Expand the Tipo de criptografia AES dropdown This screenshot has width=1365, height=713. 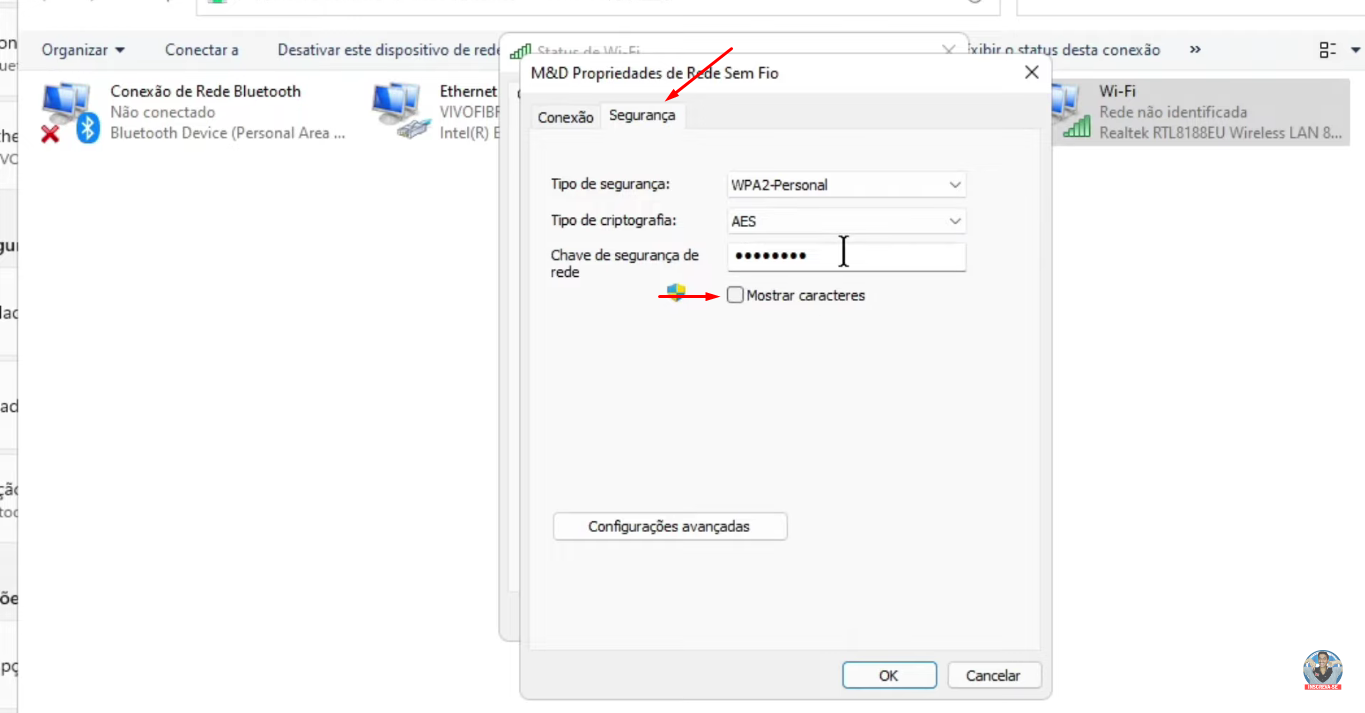[x=846, y=221]
